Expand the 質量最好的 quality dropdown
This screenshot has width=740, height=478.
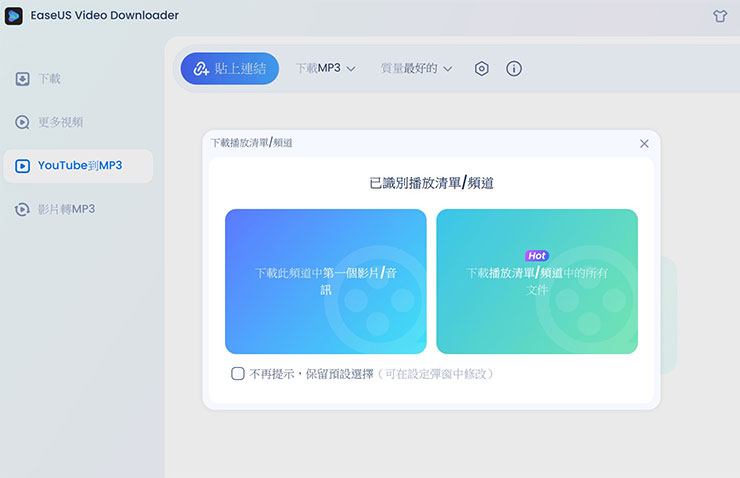click(416, 68)
